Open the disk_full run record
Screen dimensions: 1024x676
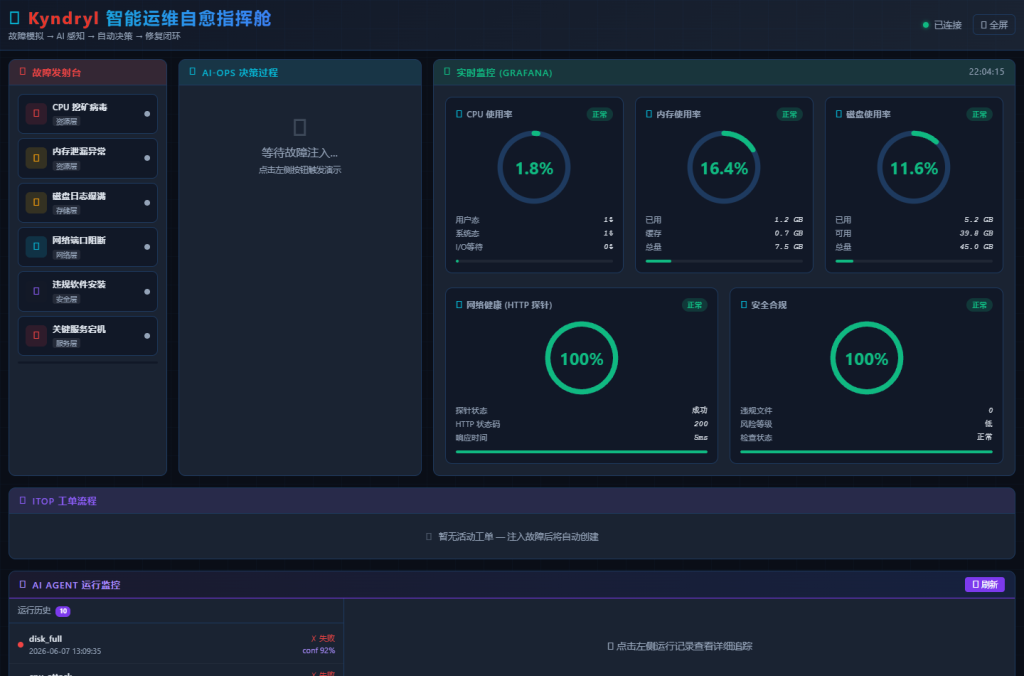click(176, 645)
